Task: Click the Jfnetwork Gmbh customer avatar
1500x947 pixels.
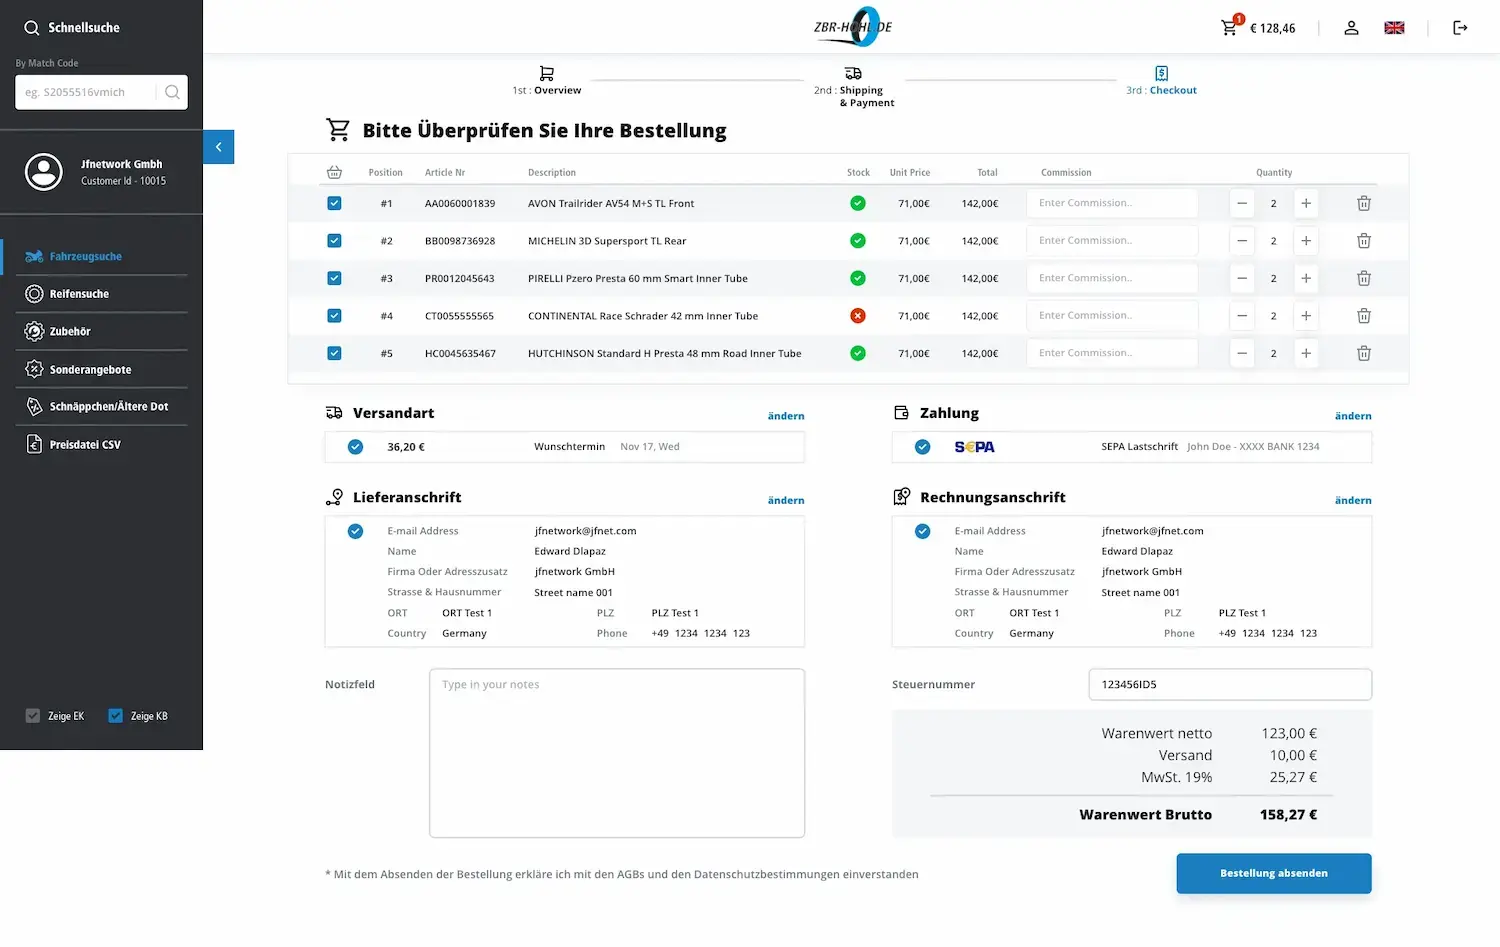Action: coord(44,172)
